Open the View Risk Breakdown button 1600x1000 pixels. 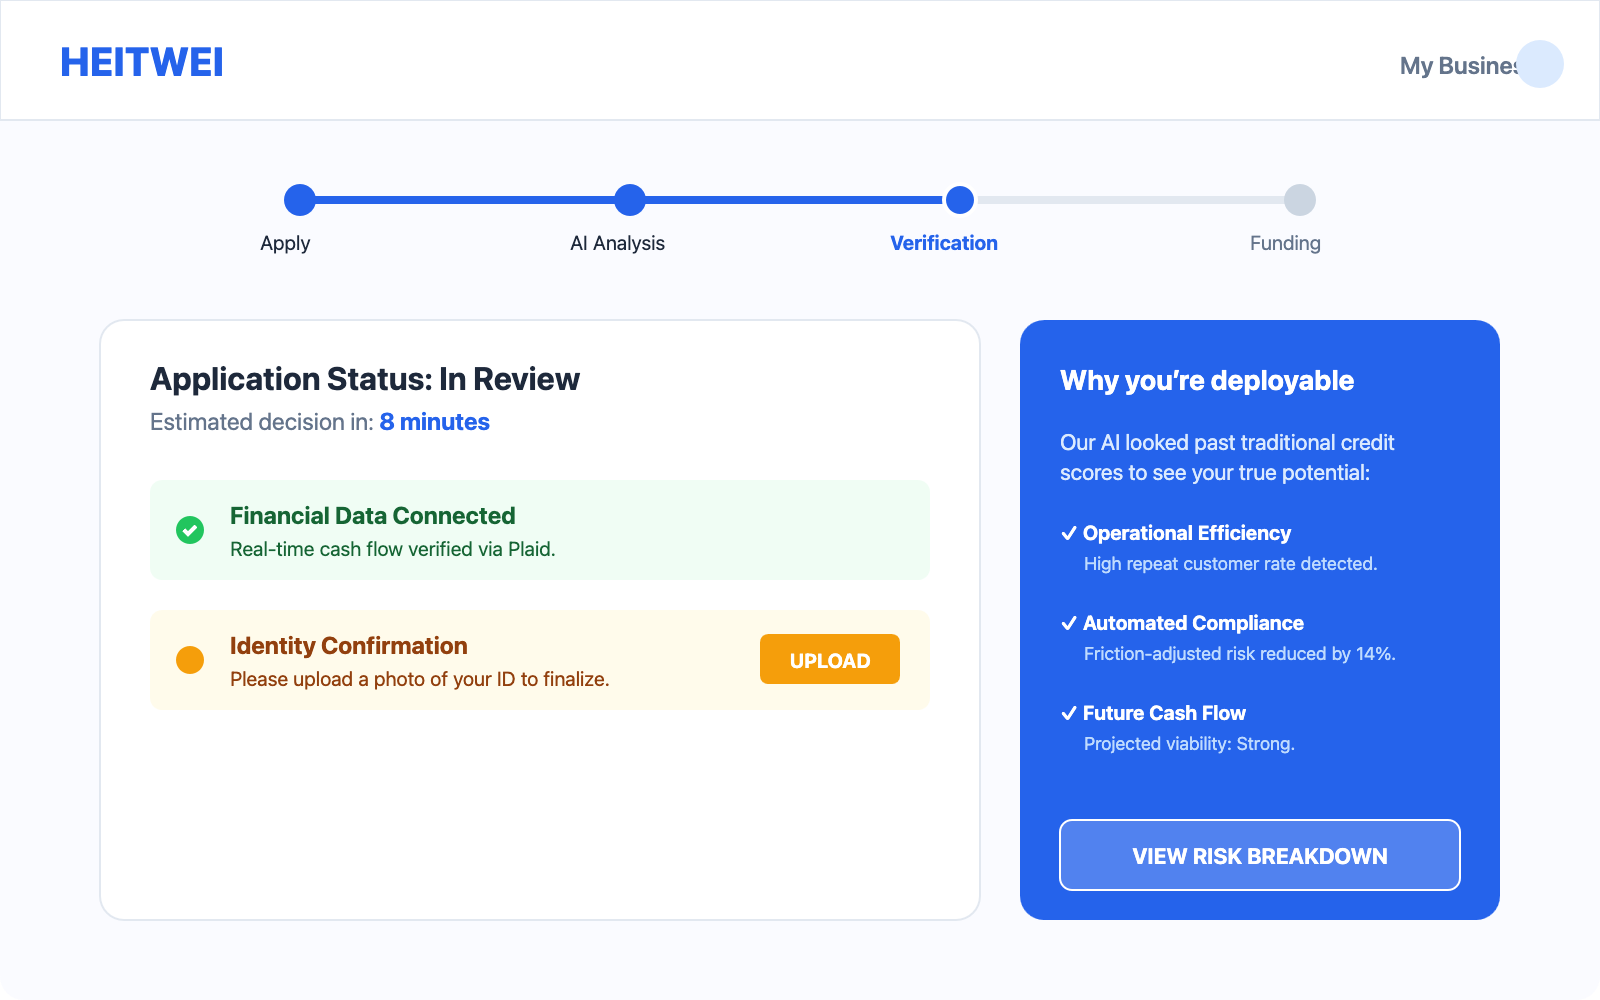pyautogui.click(x=1260, y=855)
